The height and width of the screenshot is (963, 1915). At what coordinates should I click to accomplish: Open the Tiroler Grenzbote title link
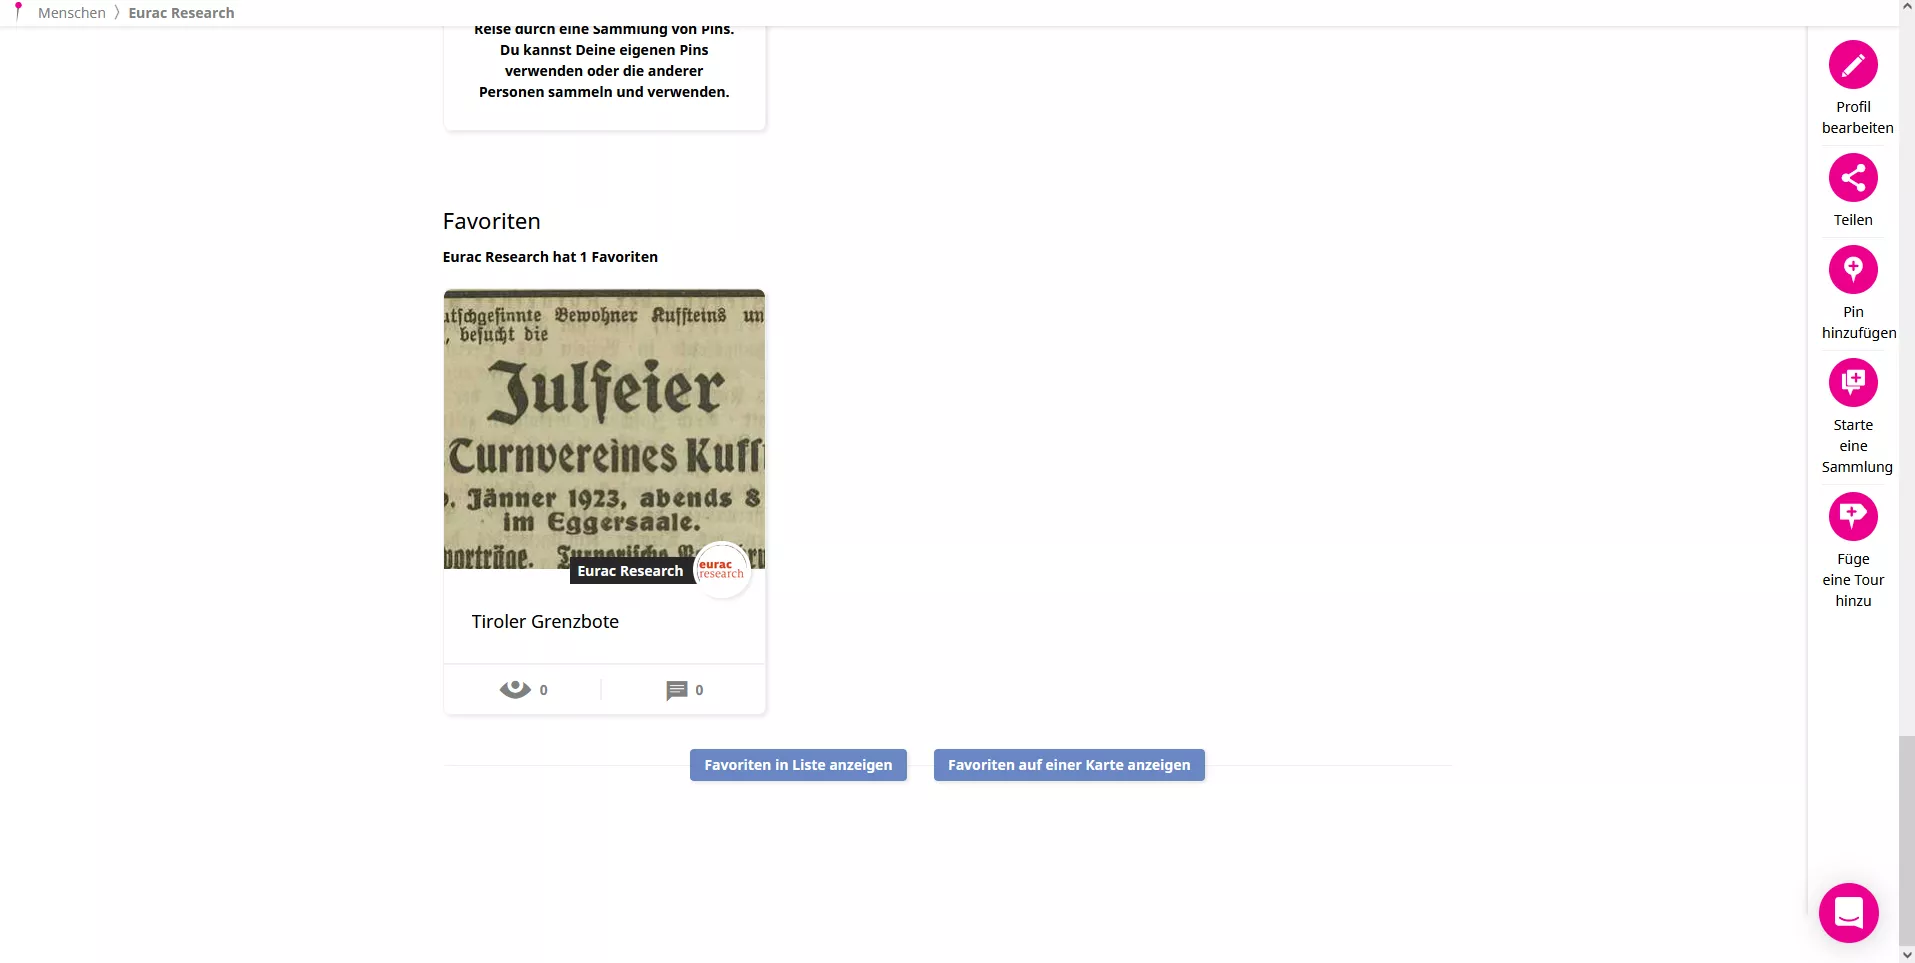[545, 621]
